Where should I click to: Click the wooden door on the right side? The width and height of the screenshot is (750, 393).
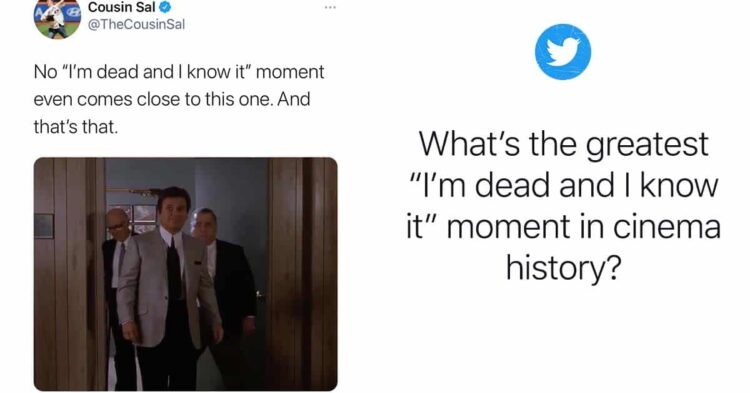[x=301, y=274]
